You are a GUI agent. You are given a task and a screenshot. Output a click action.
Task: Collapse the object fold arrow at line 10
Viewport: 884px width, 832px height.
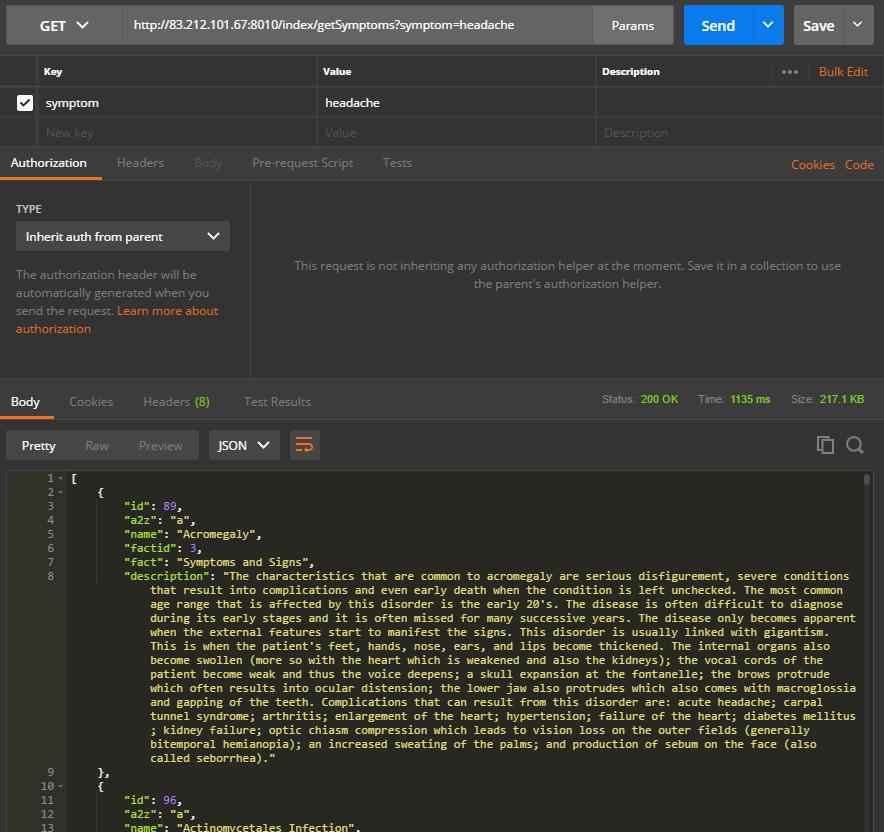[60, 786]
